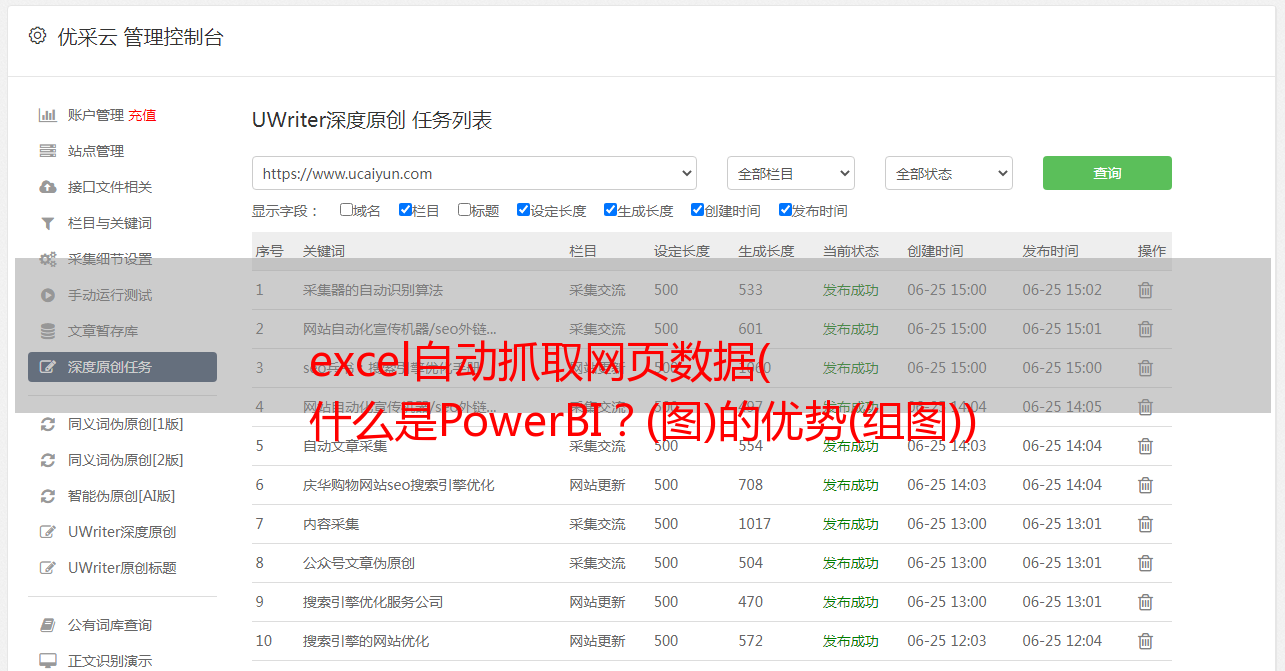Delete row 8 公众号文章伪原创 task
1285x671 pixels.
(x=1146, y=563)
